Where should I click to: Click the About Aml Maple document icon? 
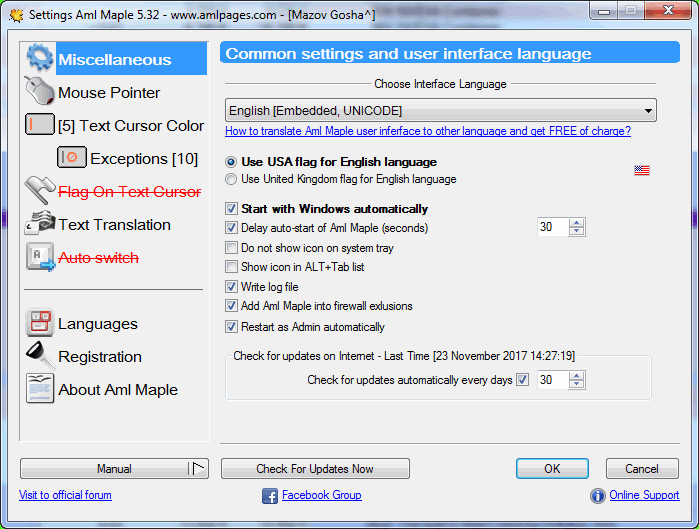tap(40, 389)
